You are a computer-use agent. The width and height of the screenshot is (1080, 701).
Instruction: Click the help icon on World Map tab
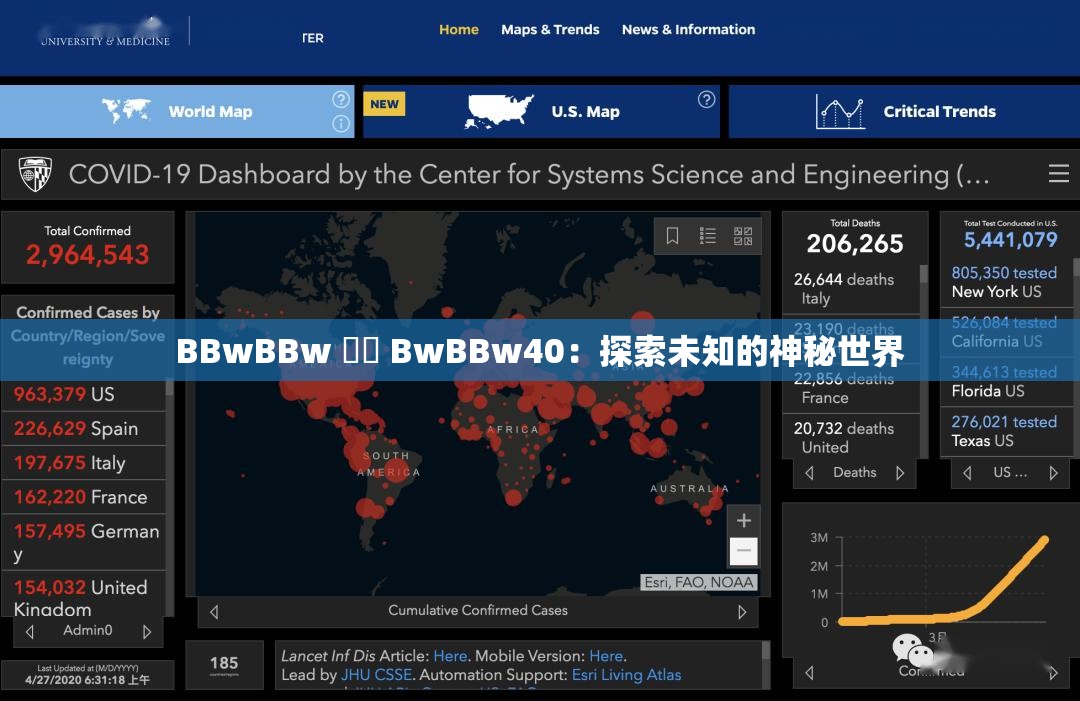[341, 100]
